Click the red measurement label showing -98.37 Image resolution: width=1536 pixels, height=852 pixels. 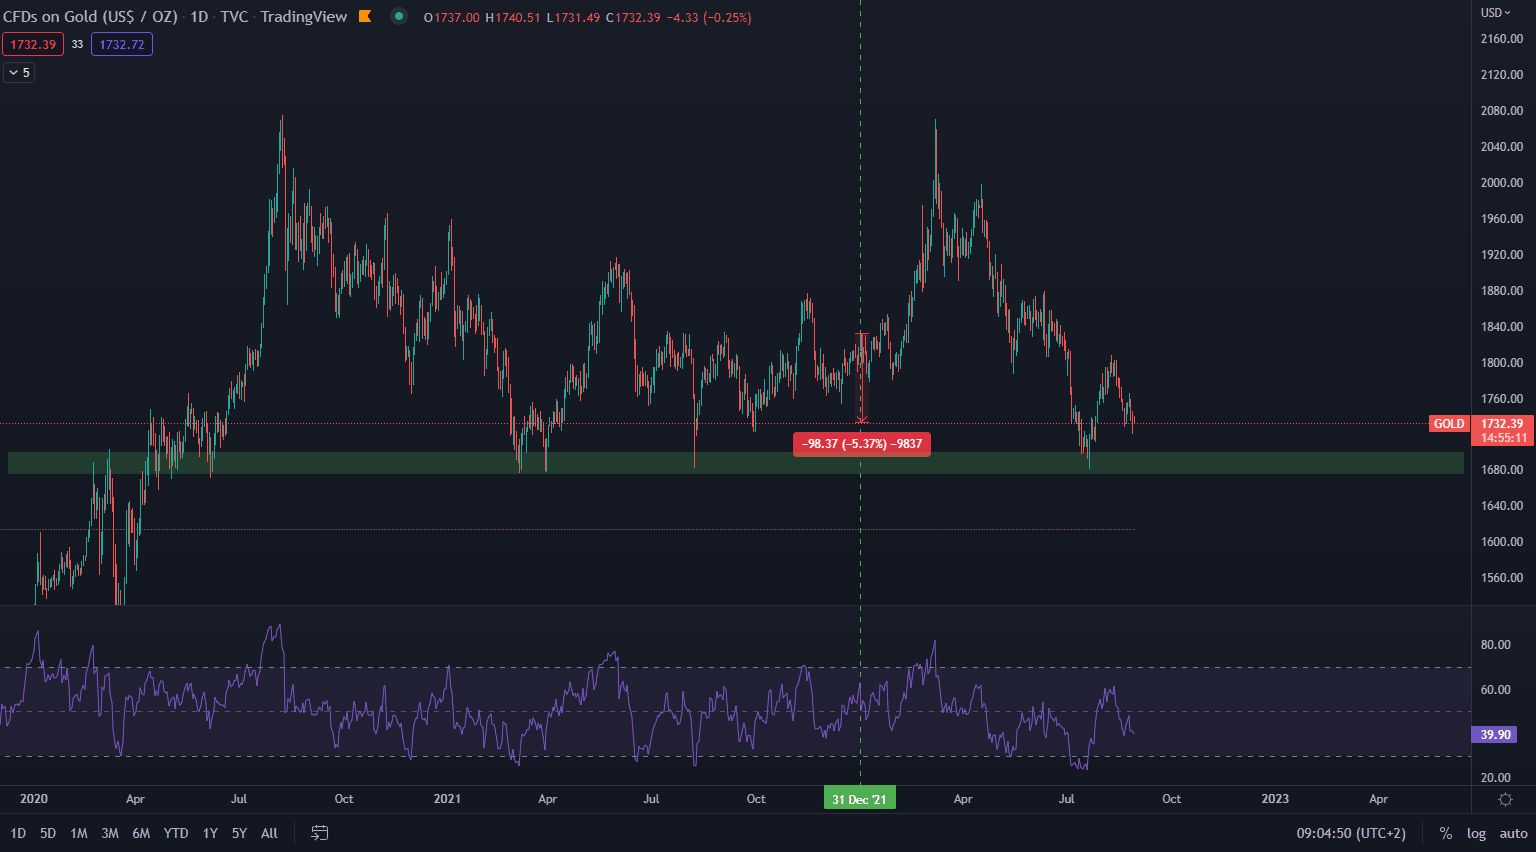[x=861, y=444]
